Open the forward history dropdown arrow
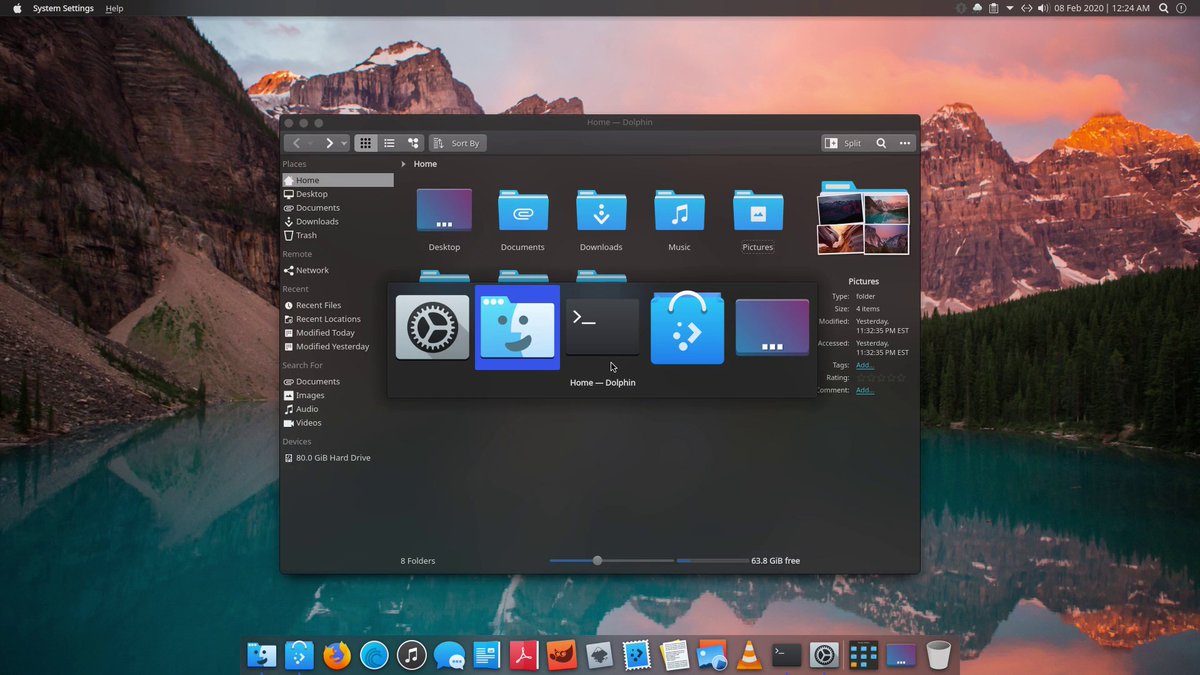This screenshot has height=675, width=1200. (344, 143)
